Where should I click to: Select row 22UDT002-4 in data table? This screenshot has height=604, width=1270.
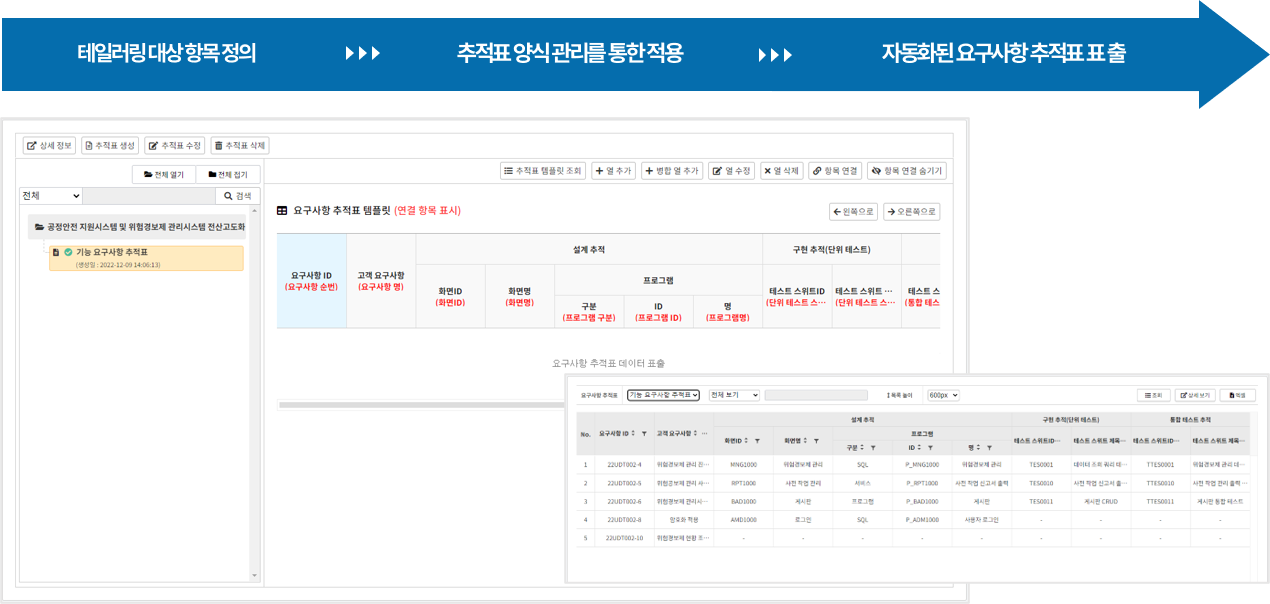914,465
